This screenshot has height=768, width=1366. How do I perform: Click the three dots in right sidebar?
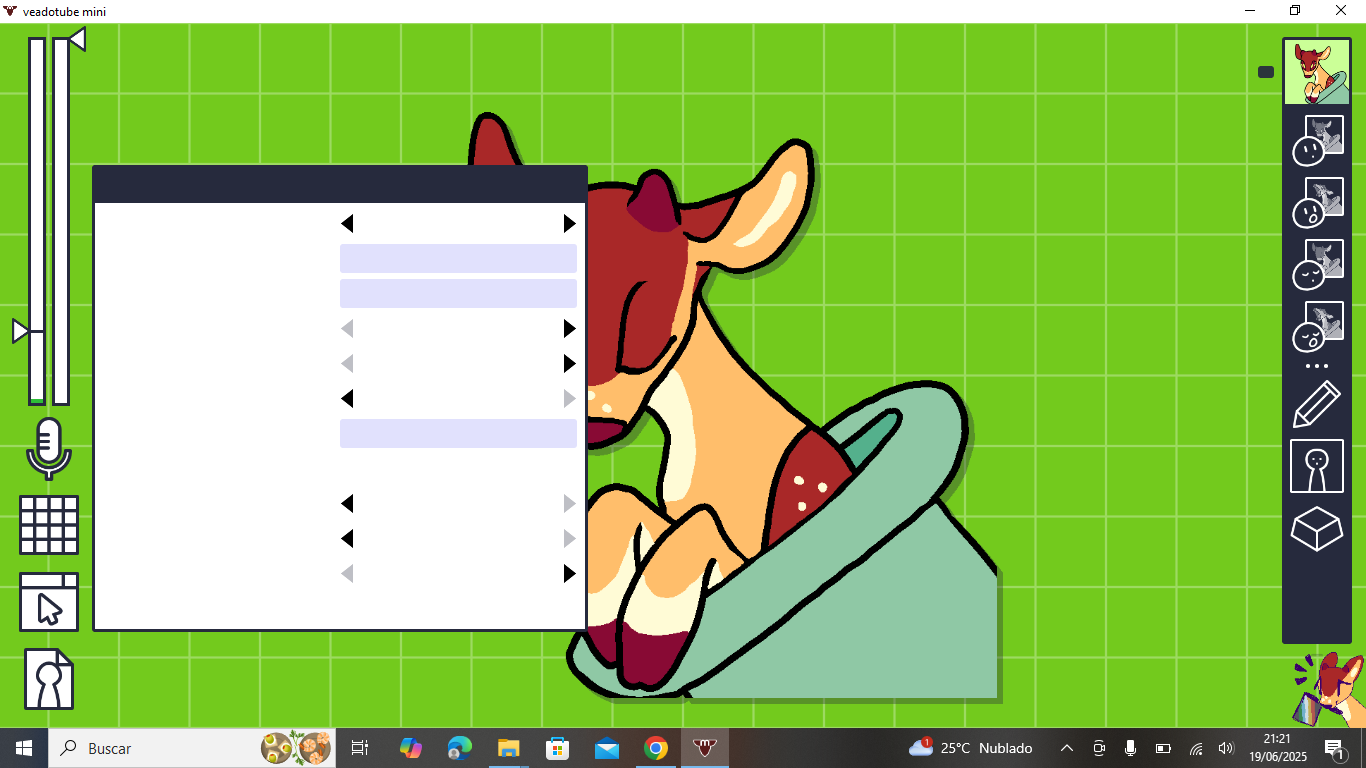click(x=1316, y=367)
